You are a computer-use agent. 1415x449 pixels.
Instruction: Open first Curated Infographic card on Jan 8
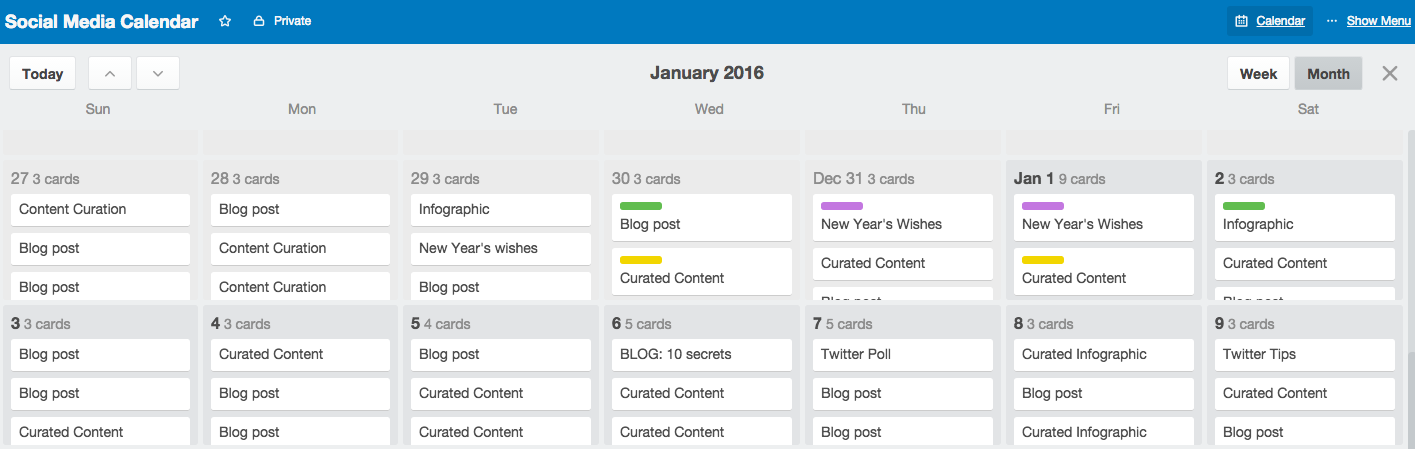point(1104,355)
